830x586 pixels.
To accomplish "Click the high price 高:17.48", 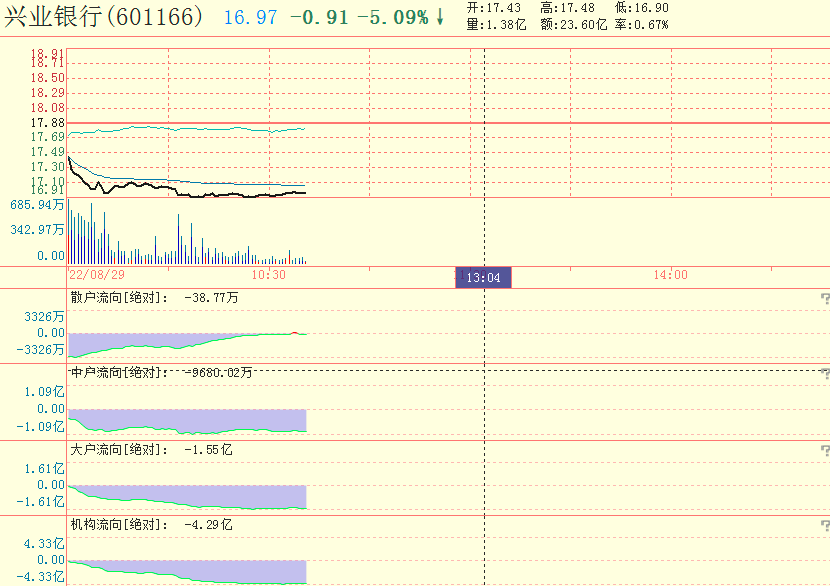I will click(567, 8).
